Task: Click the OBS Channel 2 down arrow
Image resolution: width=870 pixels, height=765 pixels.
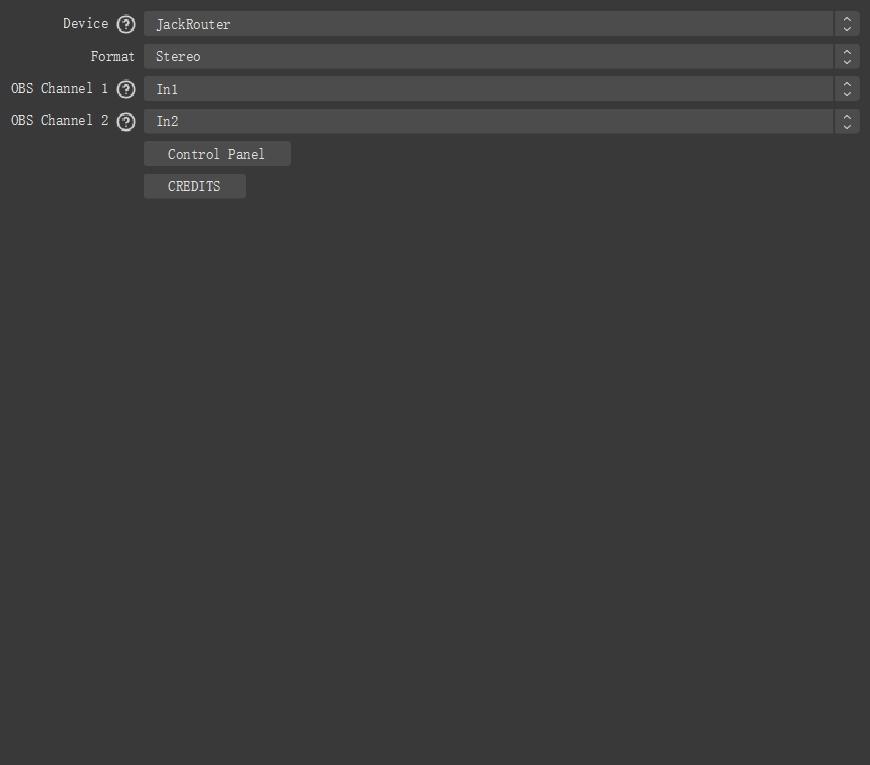Action: tap(847, 126)
